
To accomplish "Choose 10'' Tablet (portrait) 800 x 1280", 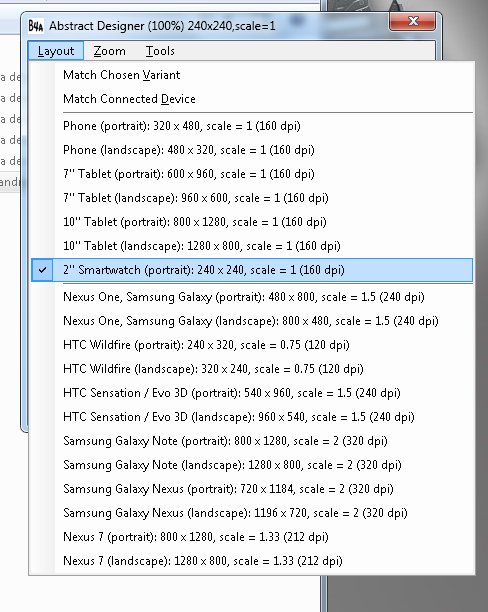I will (x=252, y=222).
